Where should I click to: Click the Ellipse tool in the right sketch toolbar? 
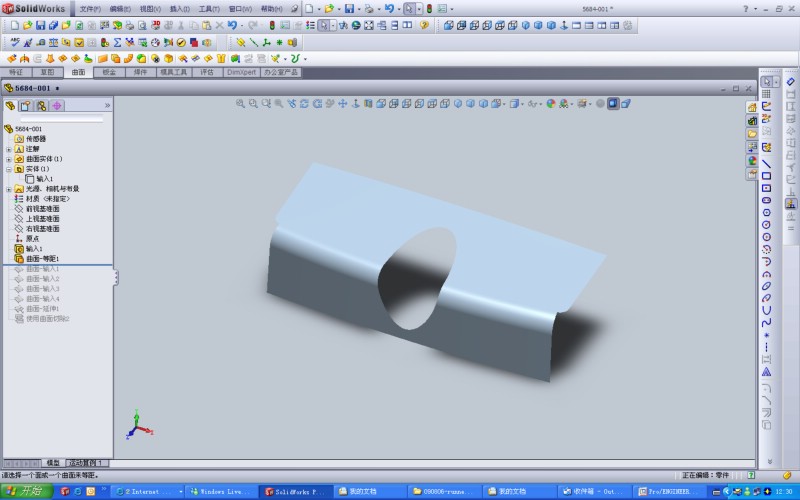point(766,286)
